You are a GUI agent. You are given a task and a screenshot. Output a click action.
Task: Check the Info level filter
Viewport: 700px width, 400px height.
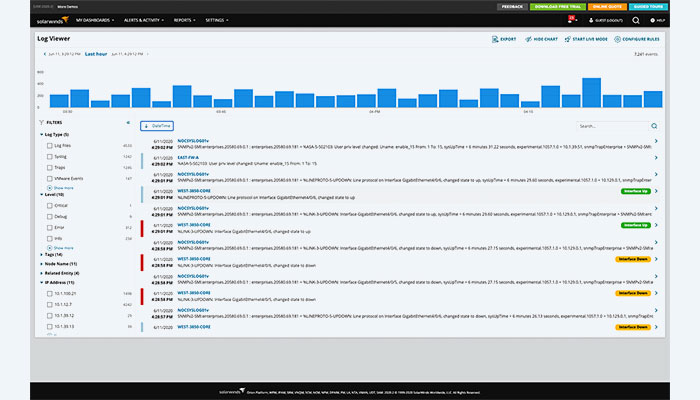[50, 238]
